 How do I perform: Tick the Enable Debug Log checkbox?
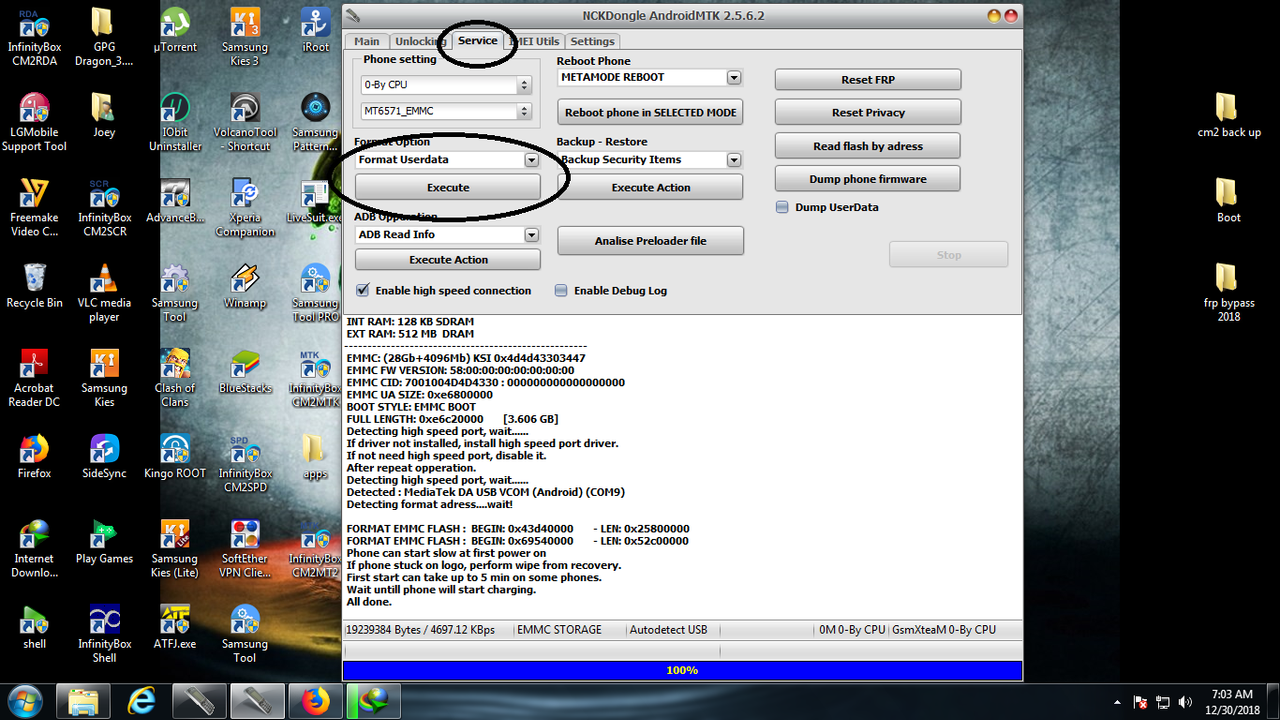[x=561, y=290]
